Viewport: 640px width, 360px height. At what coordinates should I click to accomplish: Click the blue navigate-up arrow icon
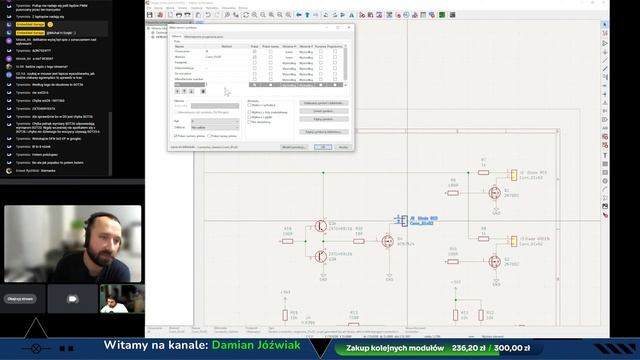coord(307,15)
